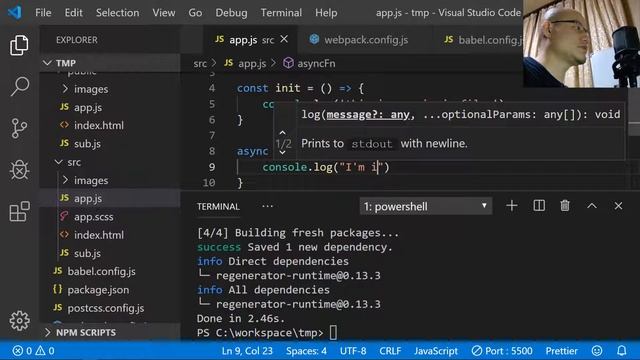Change encoding via UTF-8 status item
Screen dimensions: 640x360
tap(353, 351)
